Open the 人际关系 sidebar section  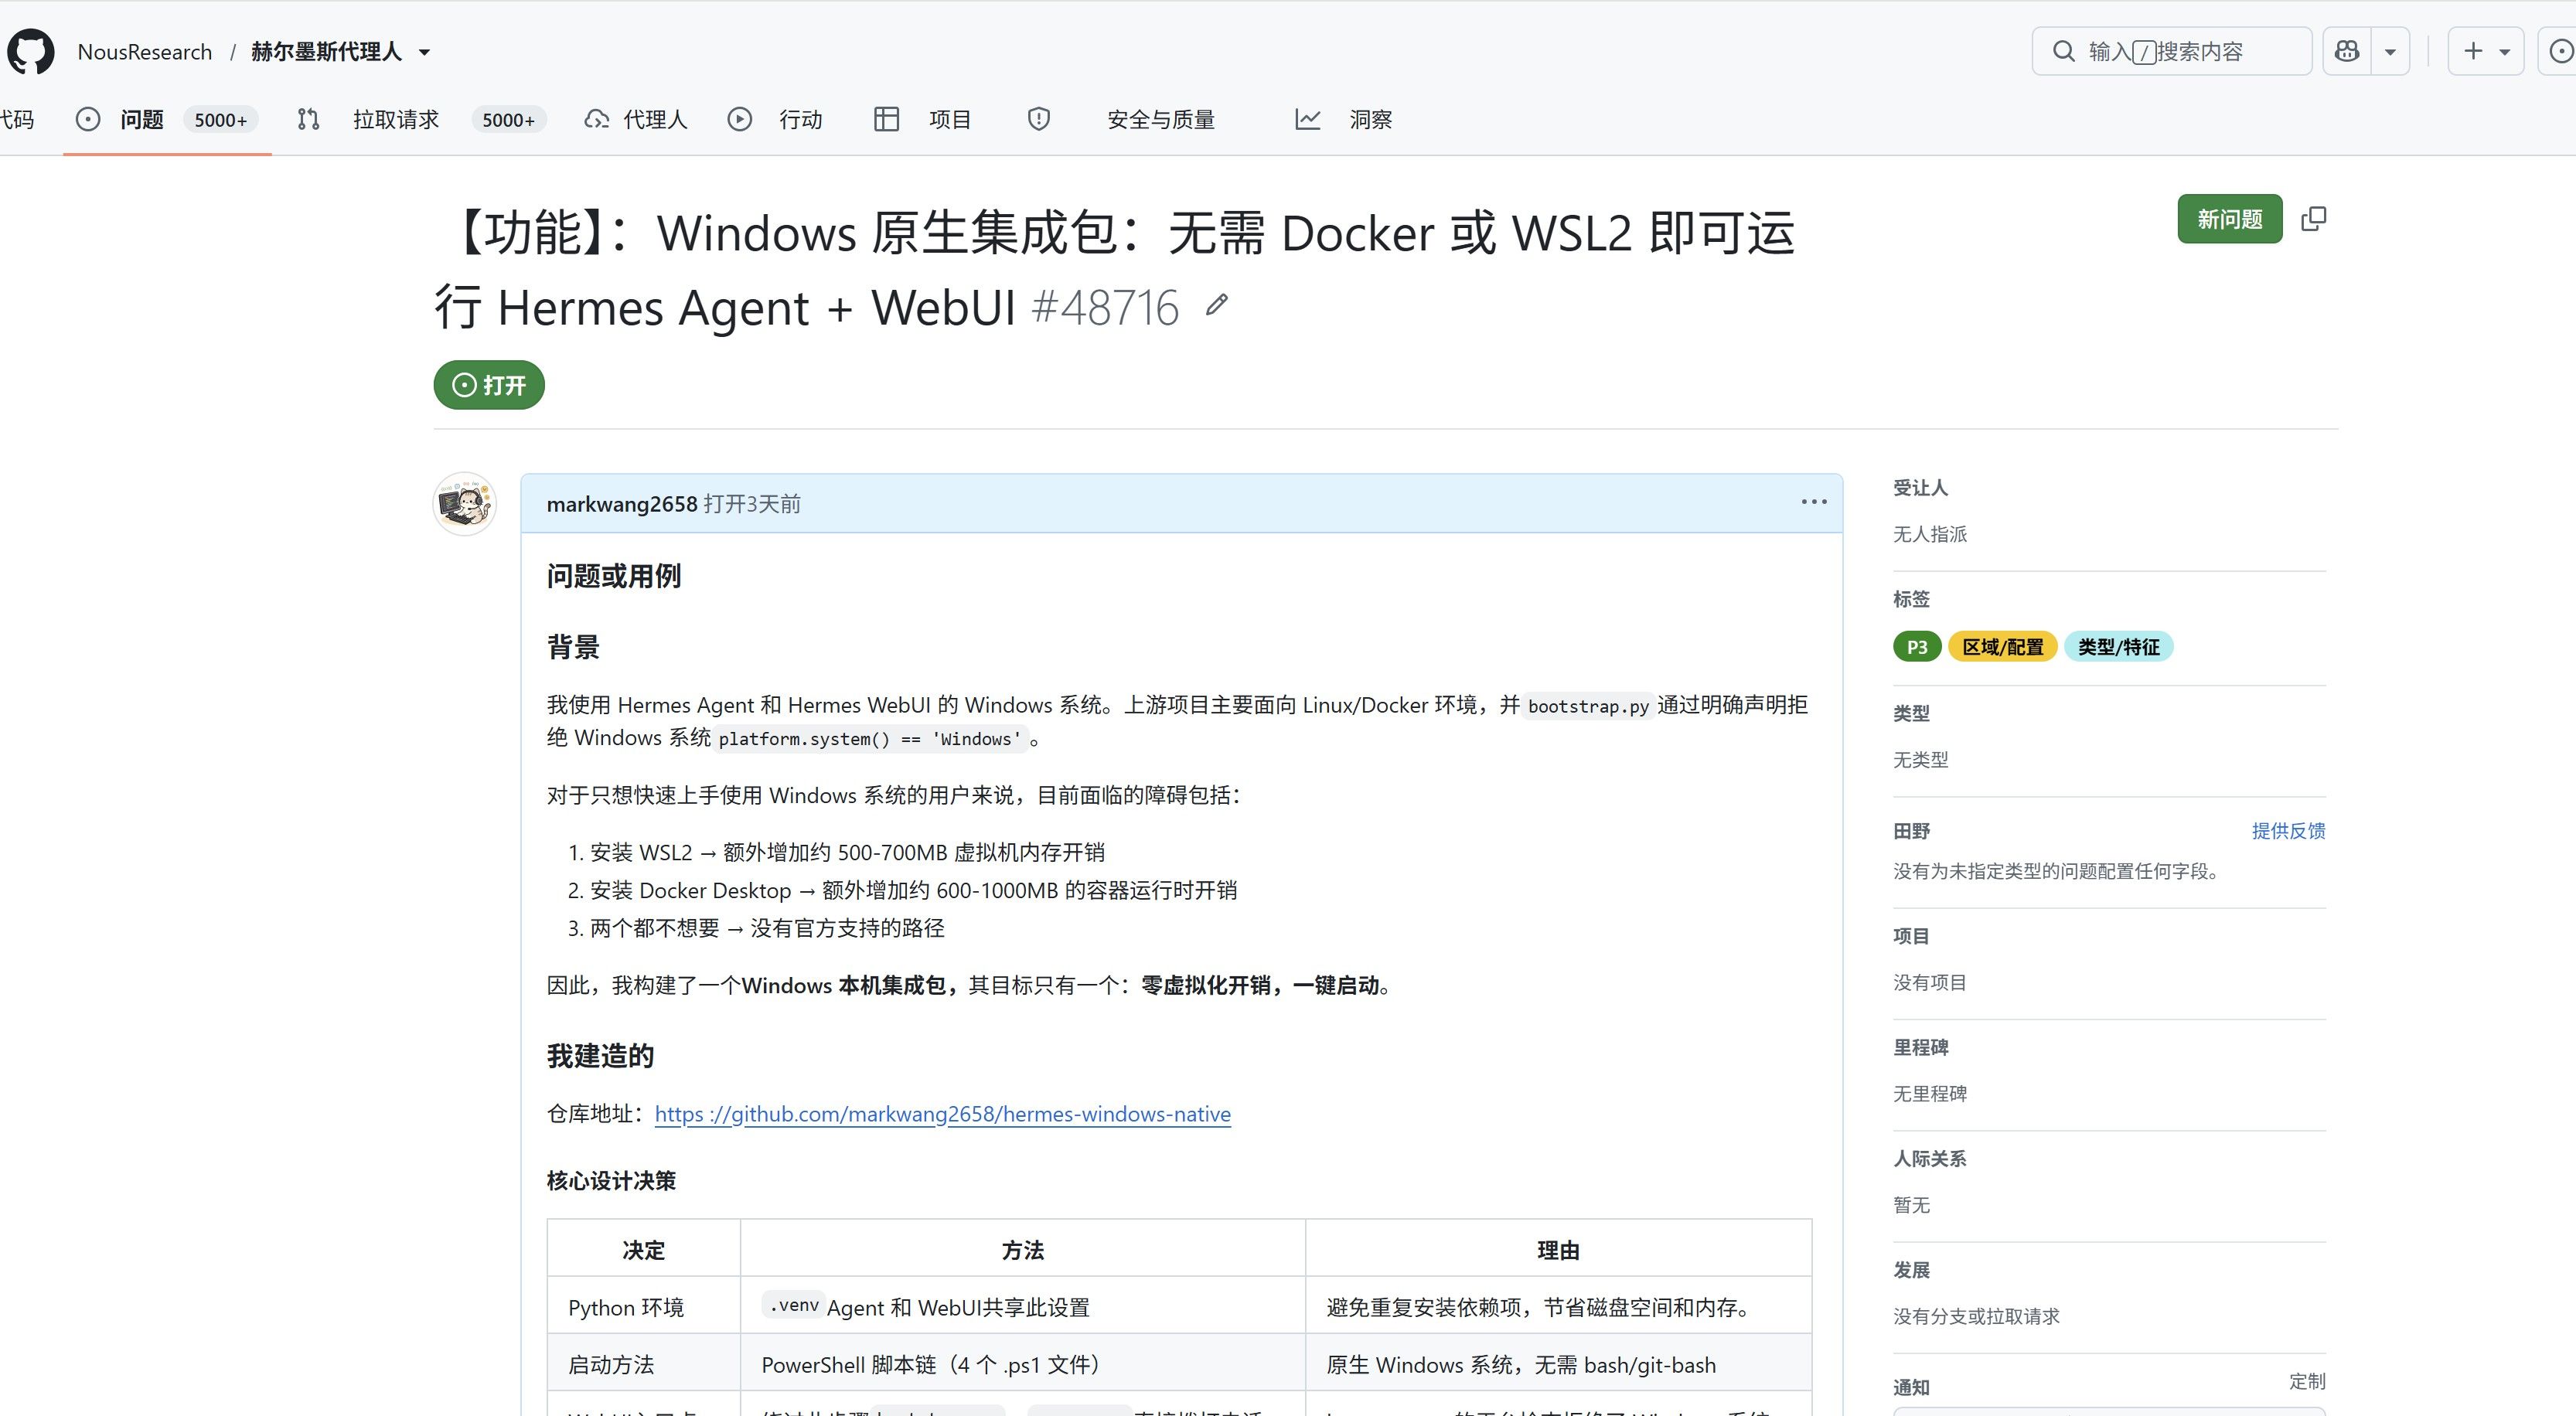tap(1929, 1158)
